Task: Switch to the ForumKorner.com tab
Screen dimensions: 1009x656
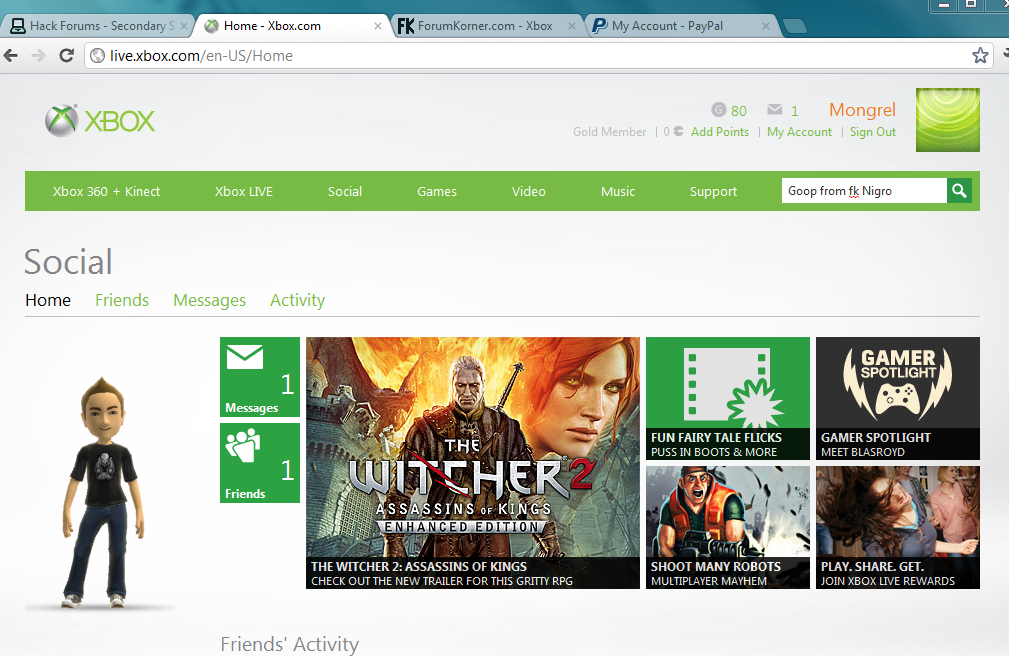Action: 485,26
